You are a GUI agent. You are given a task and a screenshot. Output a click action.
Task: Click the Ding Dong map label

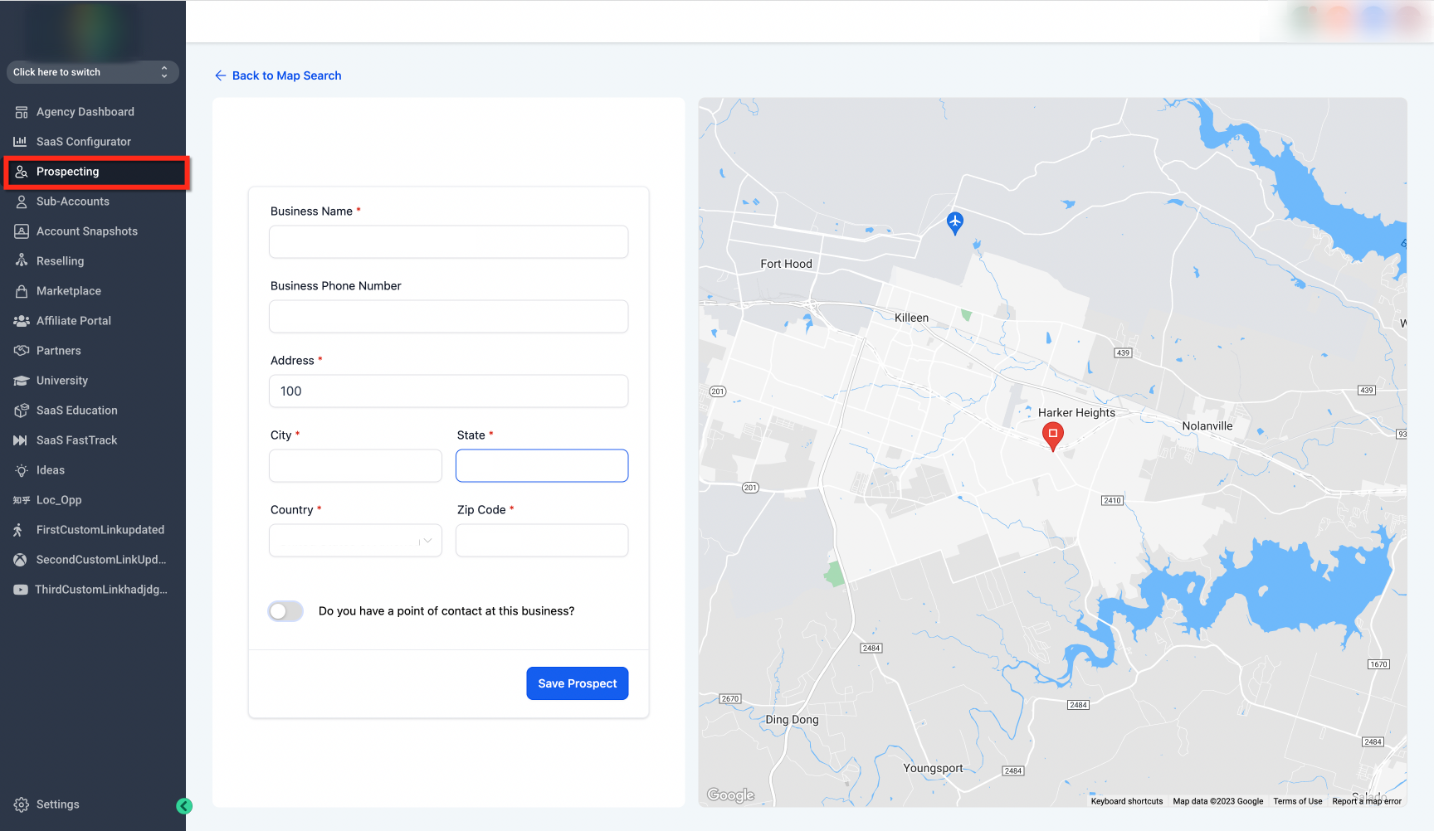[792, 720]
